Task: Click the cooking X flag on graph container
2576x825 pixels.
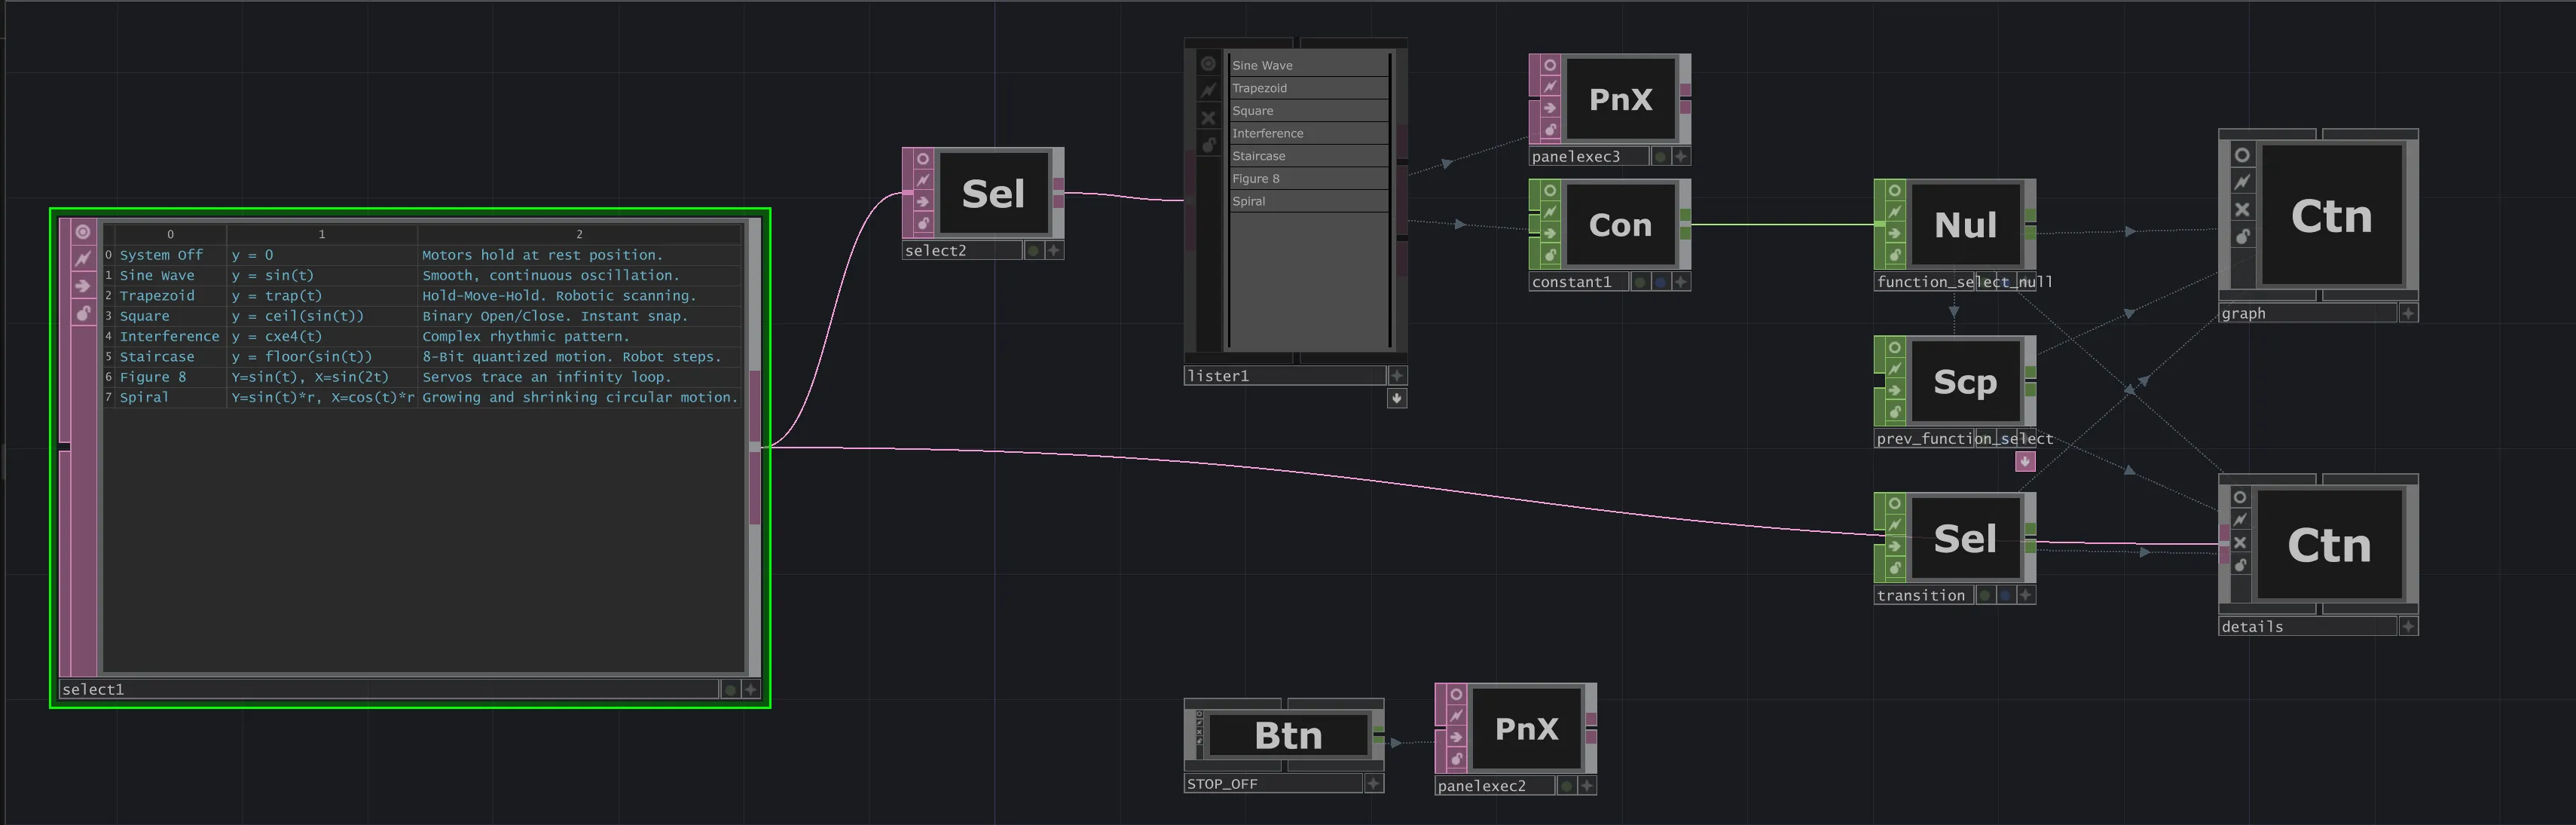Action: [2242, 209]
